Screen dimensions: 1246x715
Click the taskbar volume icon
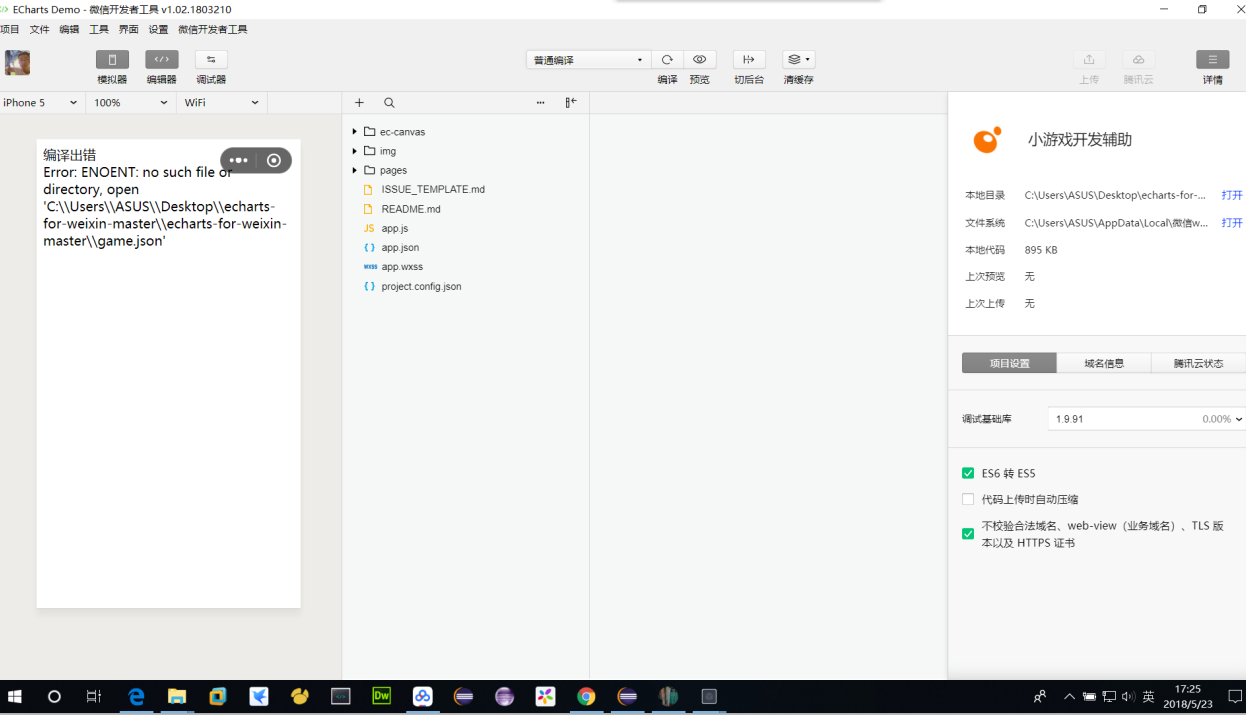pyautogui.click(x=1128, y=697)
